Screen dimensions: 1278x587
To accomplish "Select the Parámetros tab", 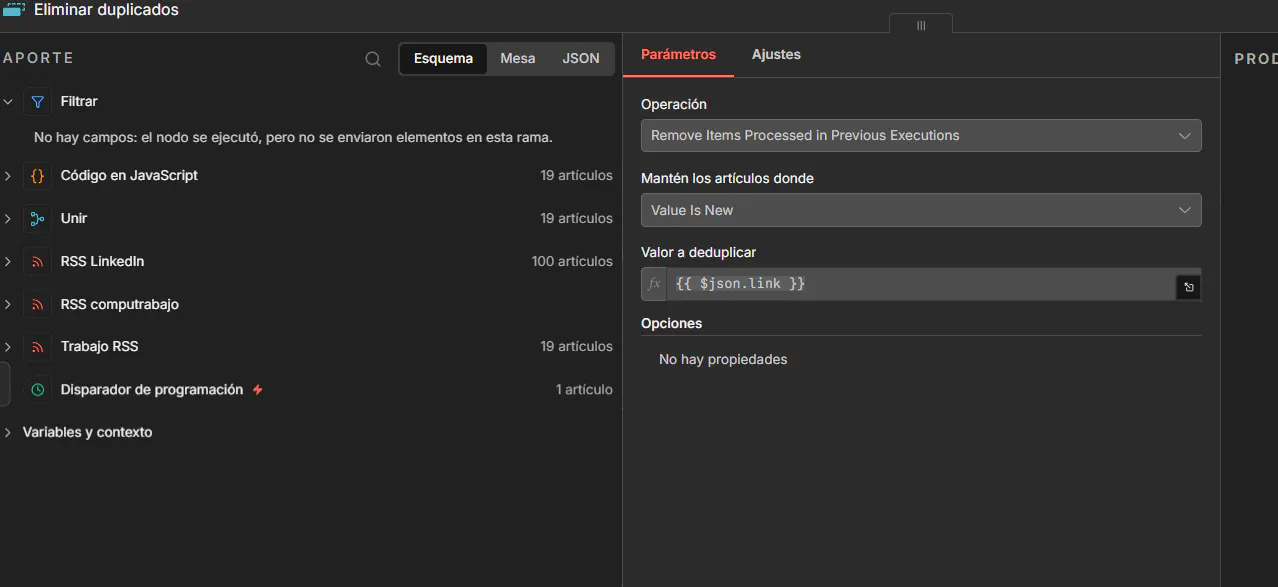I will tap(678, 55).
